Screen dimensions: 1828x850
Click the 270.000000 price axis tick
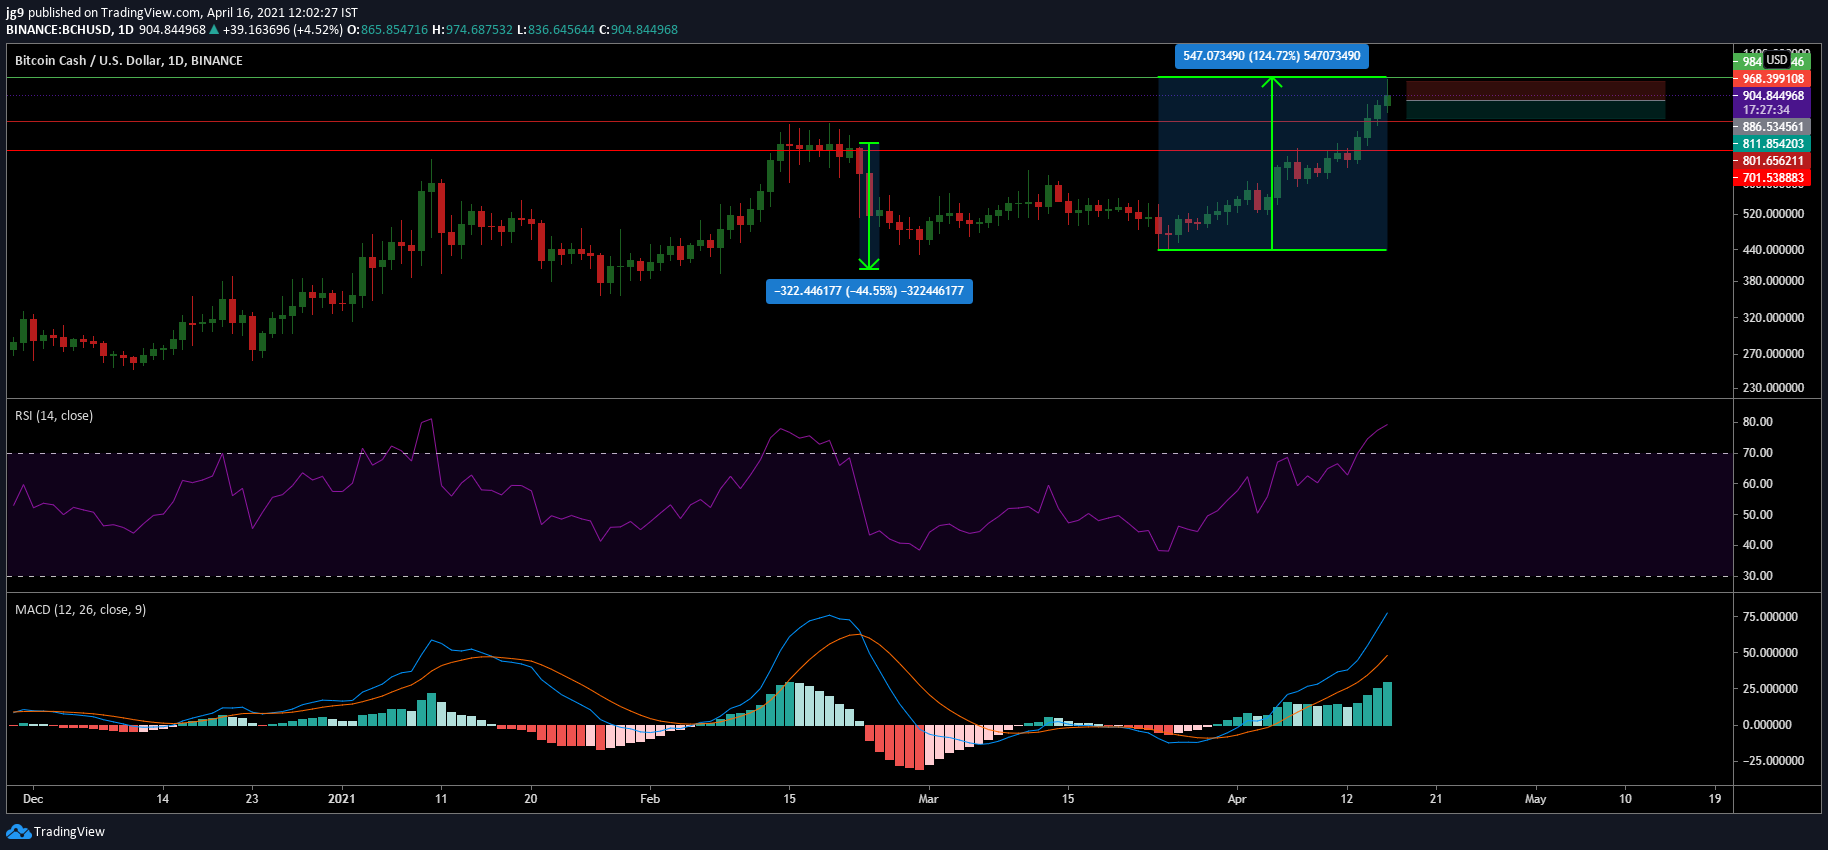point(1773,354)
